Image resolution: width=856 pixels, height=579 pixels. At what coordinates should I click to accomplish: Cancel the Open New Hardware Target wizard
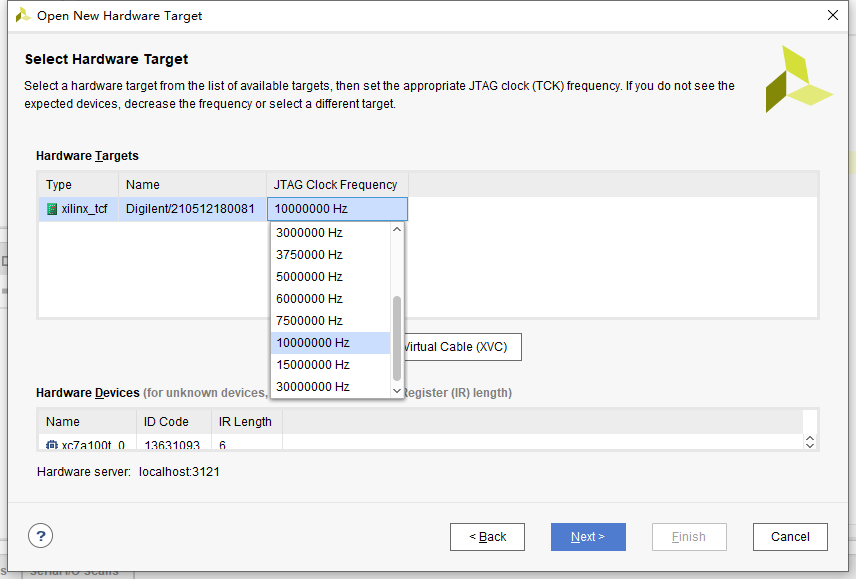point(790,536)
